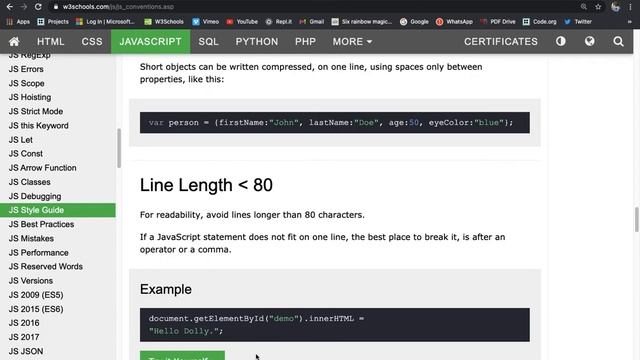Select JS Style Guide in sidebar

pyautogui.click(x=58, y=210)
